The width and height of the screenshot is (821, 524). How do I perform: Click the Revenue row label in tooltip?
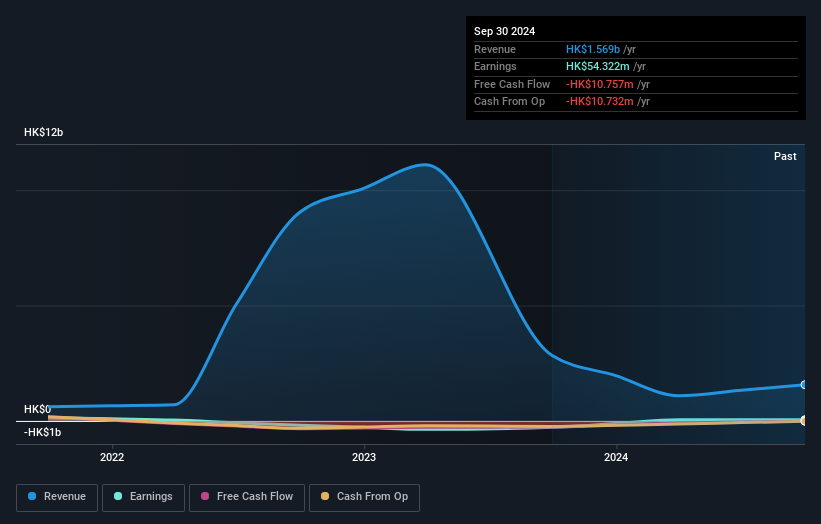[495, 49]
